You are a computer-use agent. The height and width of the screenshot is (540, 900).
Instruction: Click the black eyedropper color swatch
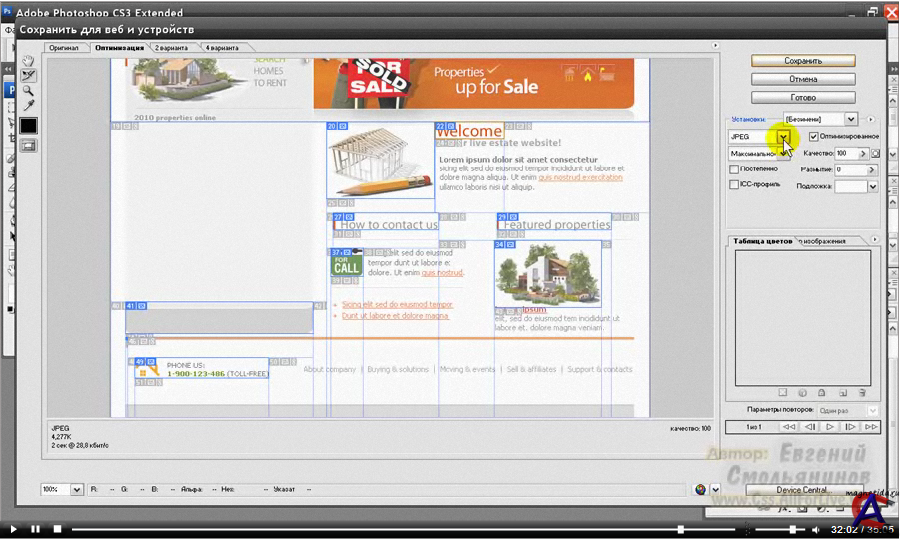pyautogui.click(x=28, y=126)
